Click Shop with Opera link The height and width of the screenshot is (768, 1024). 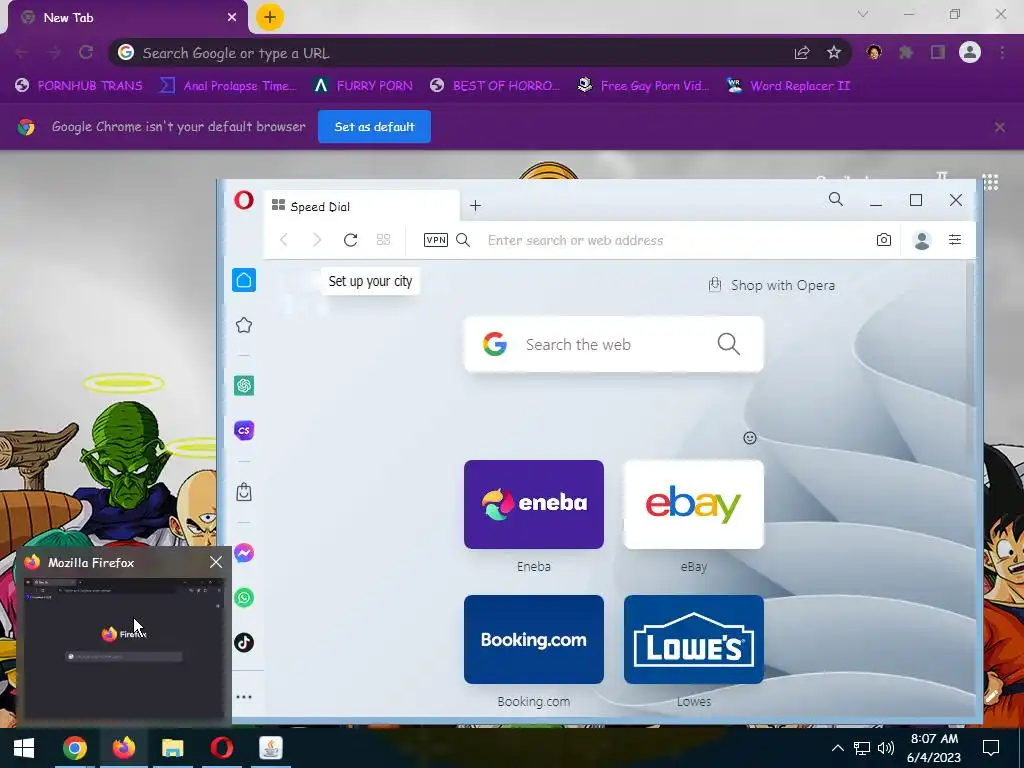click(x=771, y=285)
